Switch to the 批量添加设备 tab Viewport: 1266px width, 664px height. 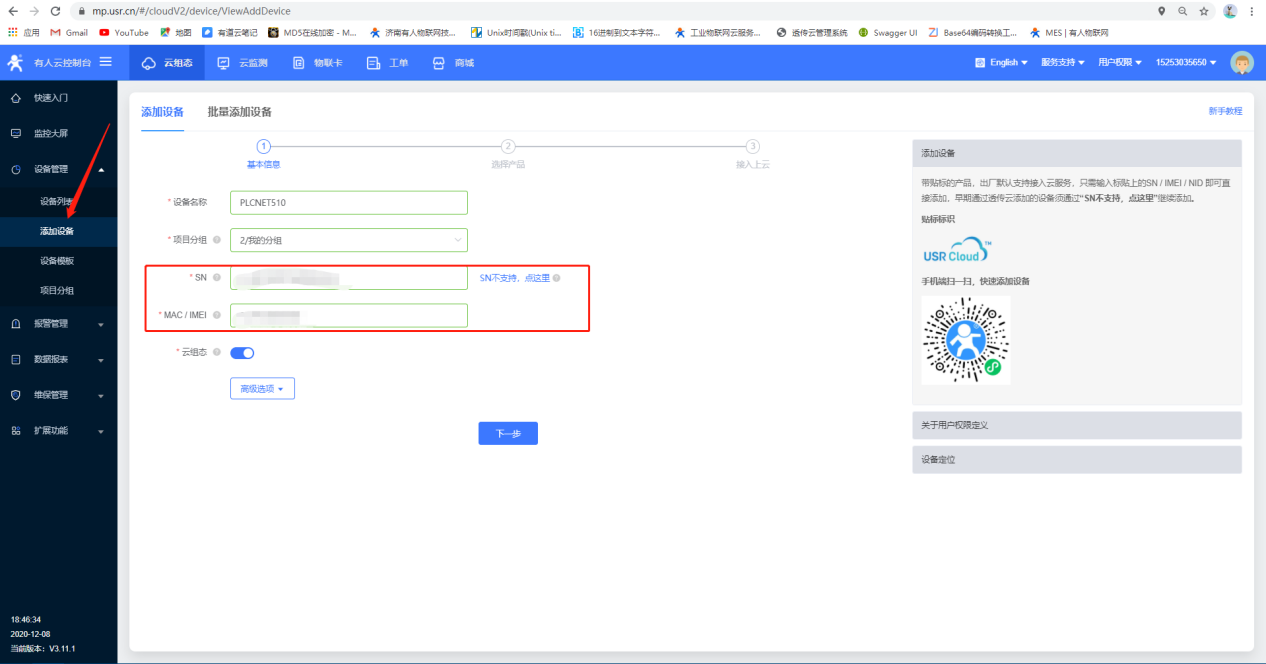click(239, 112)
